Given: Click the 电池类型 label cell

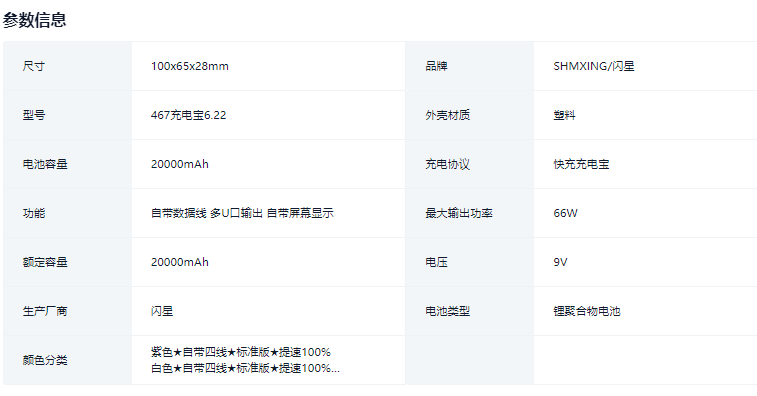Looking at the screenshot, I should coord(470,311).
